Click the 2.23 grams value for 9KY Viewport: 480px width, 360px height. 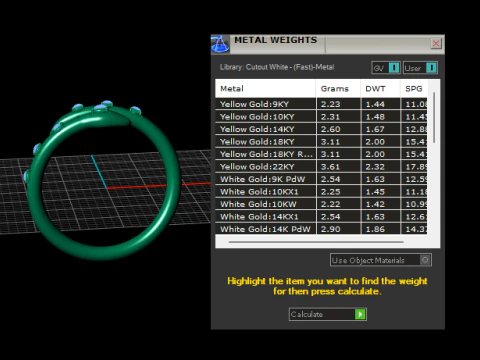tap(331, 104)
